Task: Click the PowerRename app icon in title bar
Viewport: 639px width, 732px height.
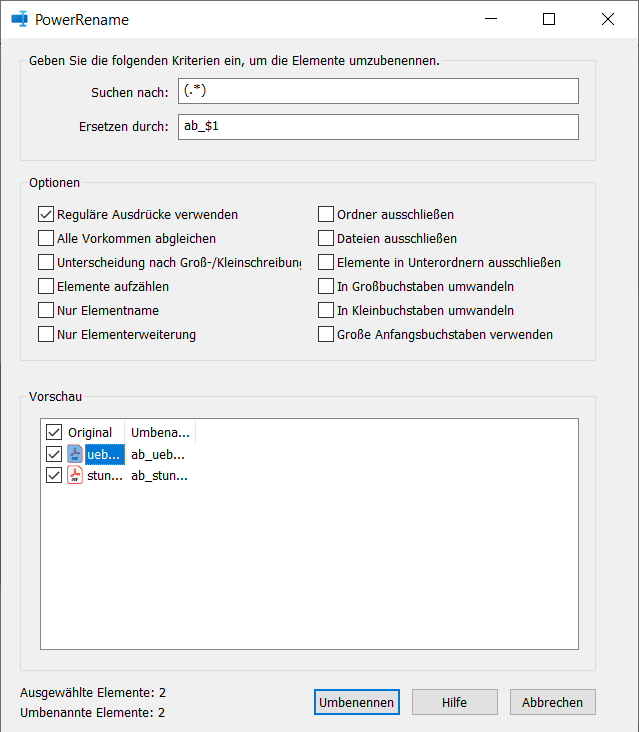Action: tap(20, 20)
